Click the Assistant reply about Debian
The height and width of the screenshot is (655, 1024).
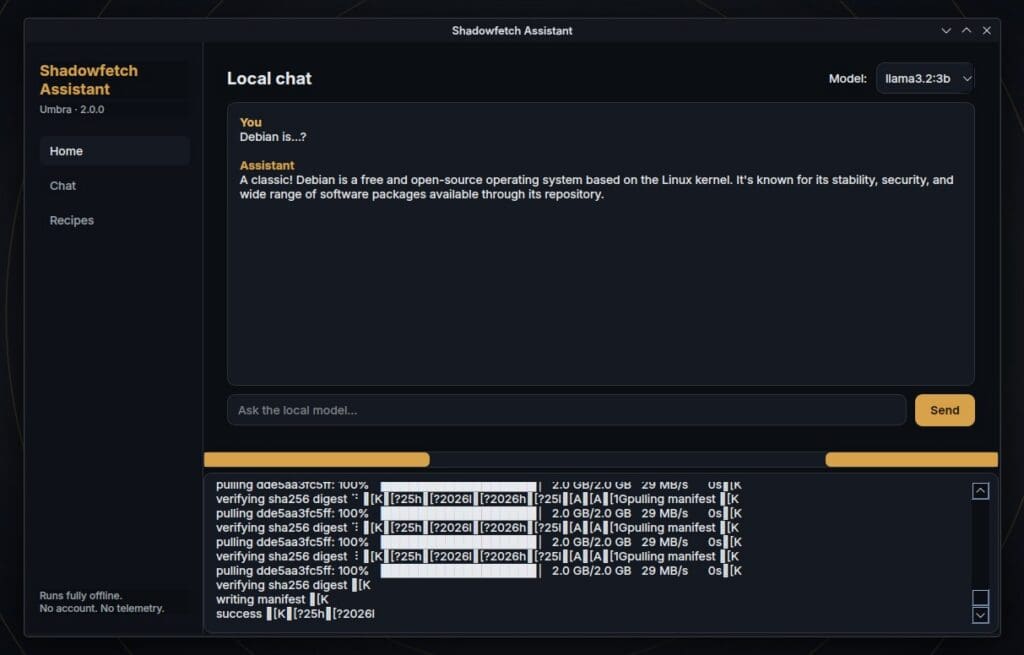click(596, 187)
